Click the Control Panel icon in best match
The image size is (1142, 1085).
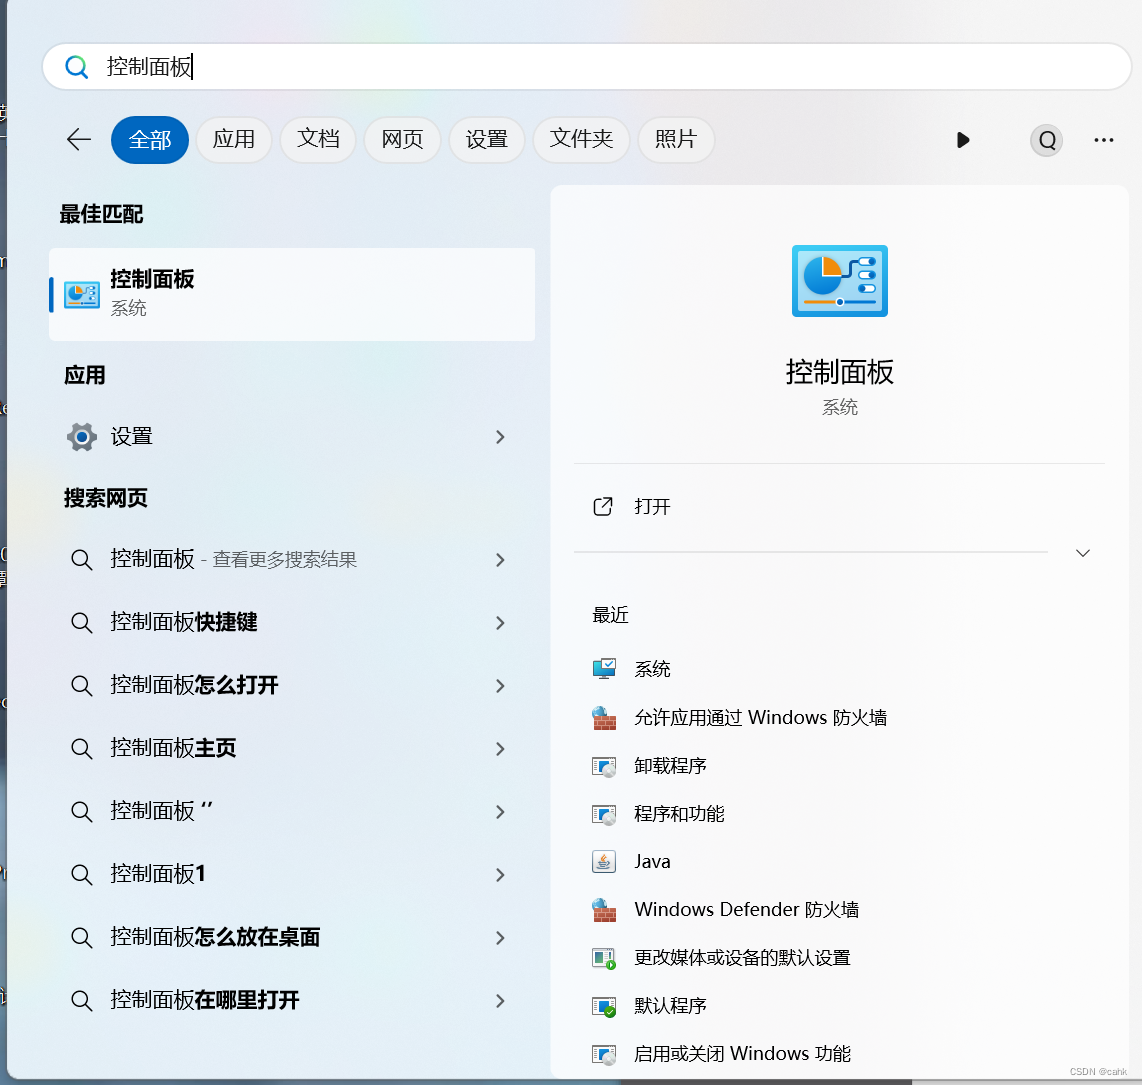coord(82,295)
